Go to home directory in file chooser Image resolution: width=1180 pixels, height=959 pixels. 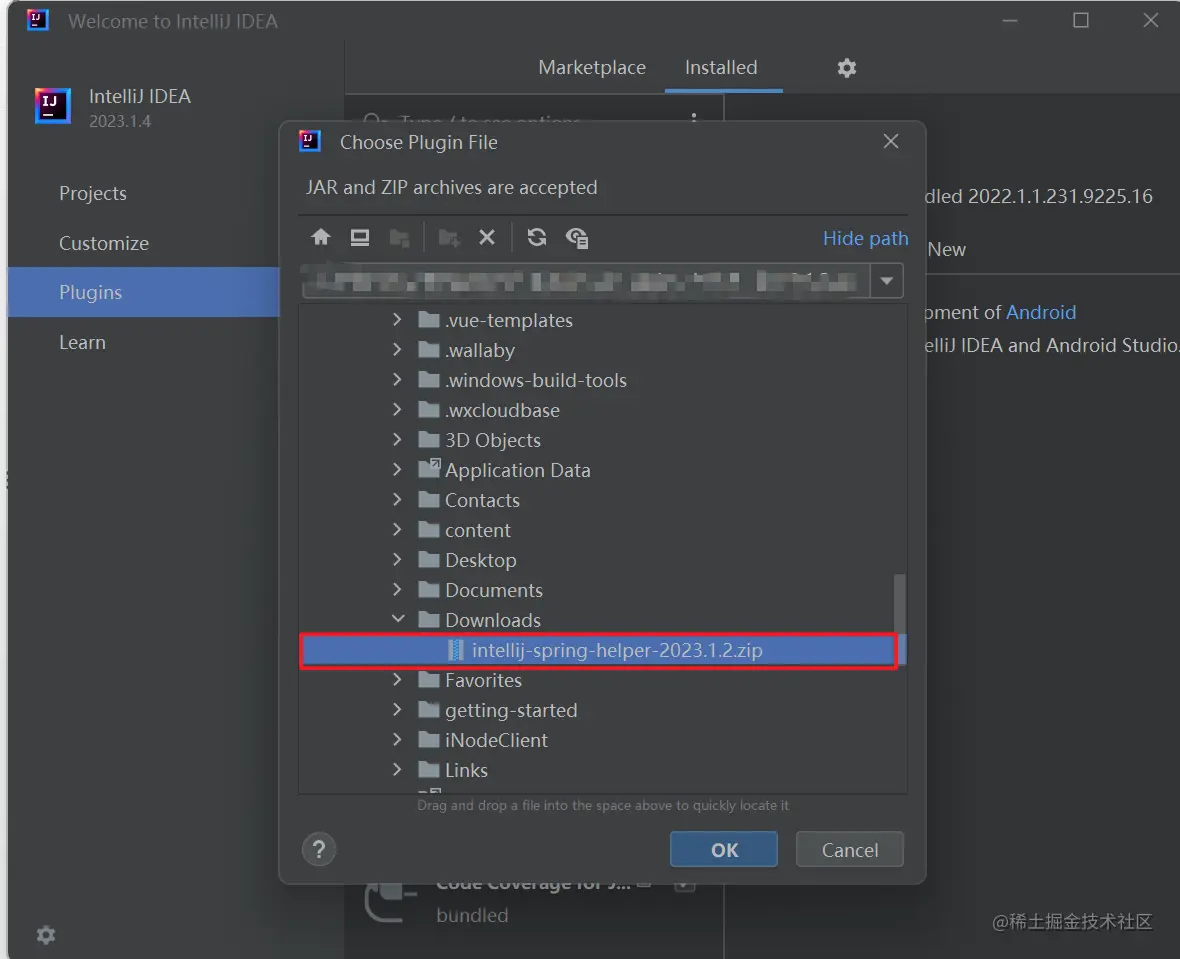[321, 237]
